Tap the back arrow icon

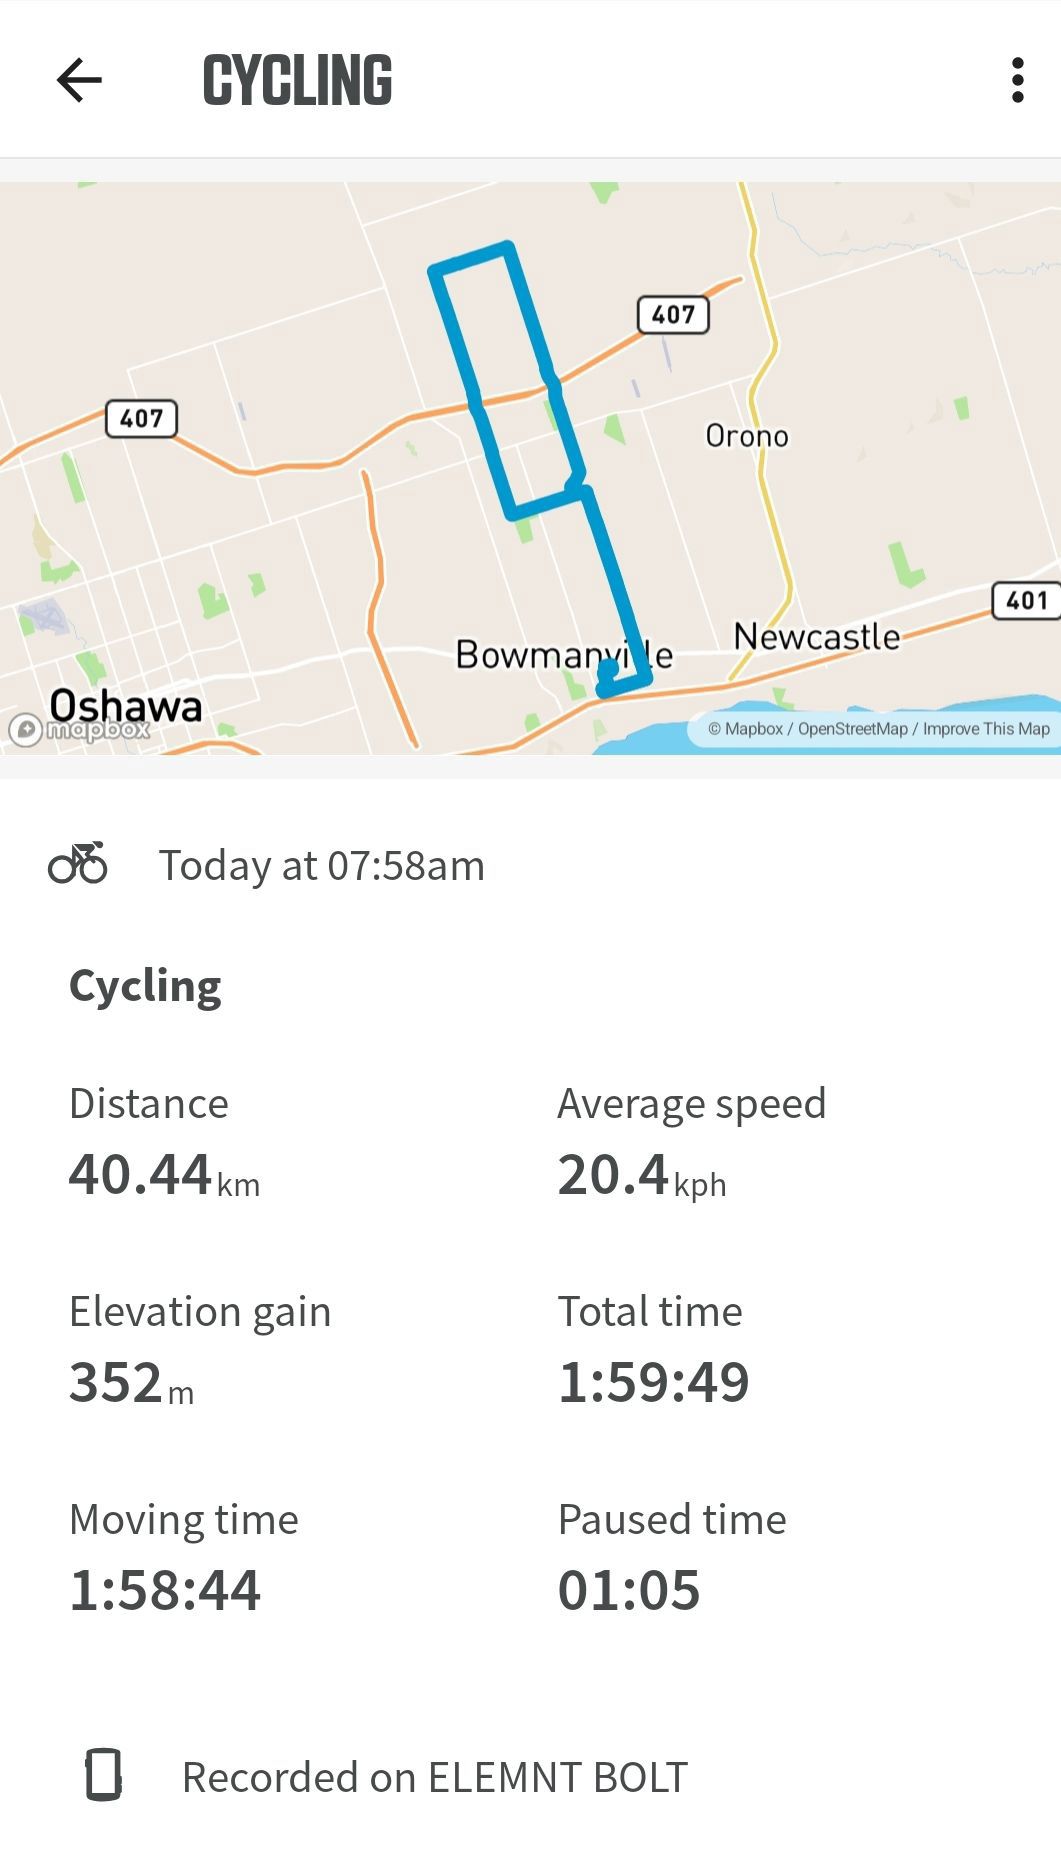(x=79, y=80)
